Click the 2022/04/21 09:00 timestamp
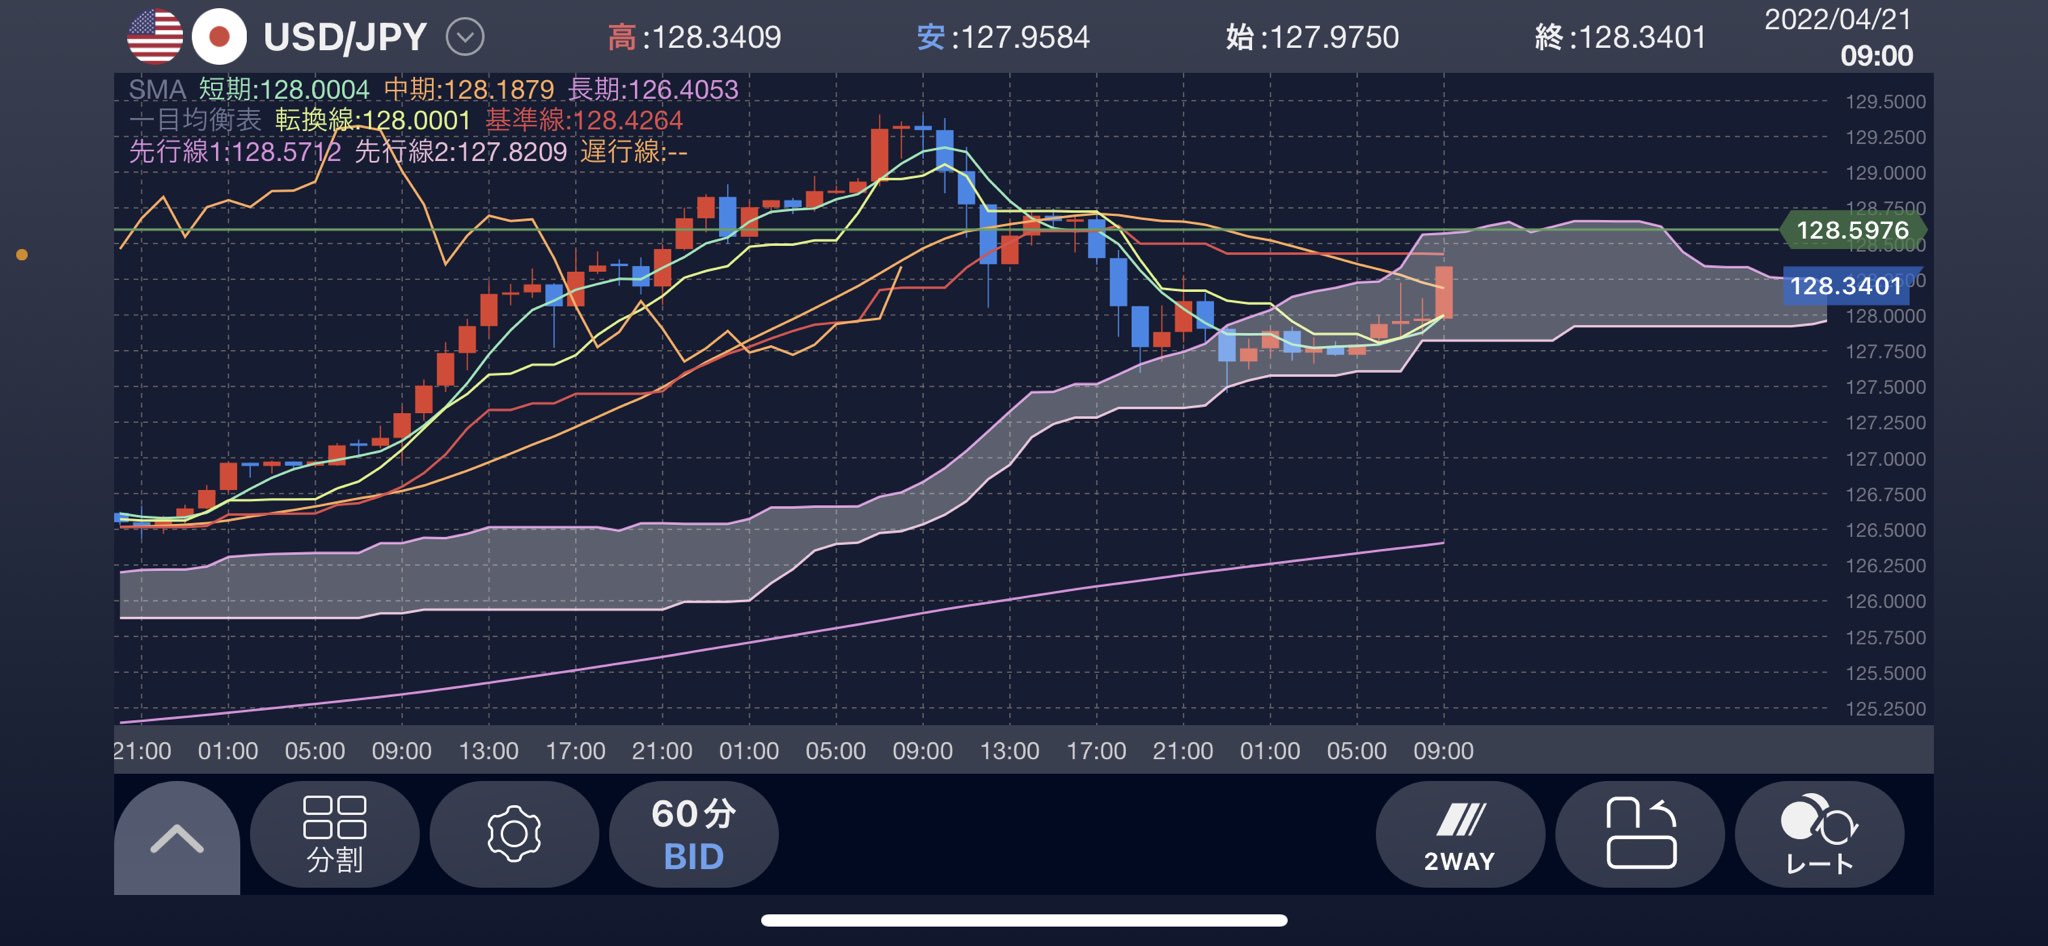This screenshot has width=2048, height=946. [x=1838, y=37]
